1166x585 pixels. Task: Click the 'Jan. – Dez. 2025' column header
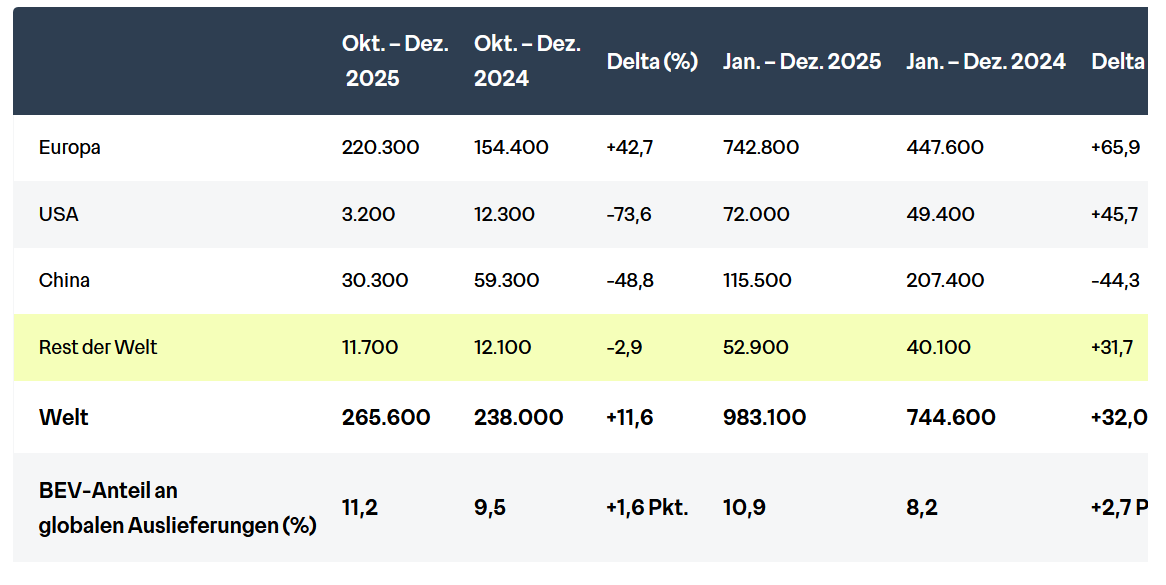click(802, 61)
